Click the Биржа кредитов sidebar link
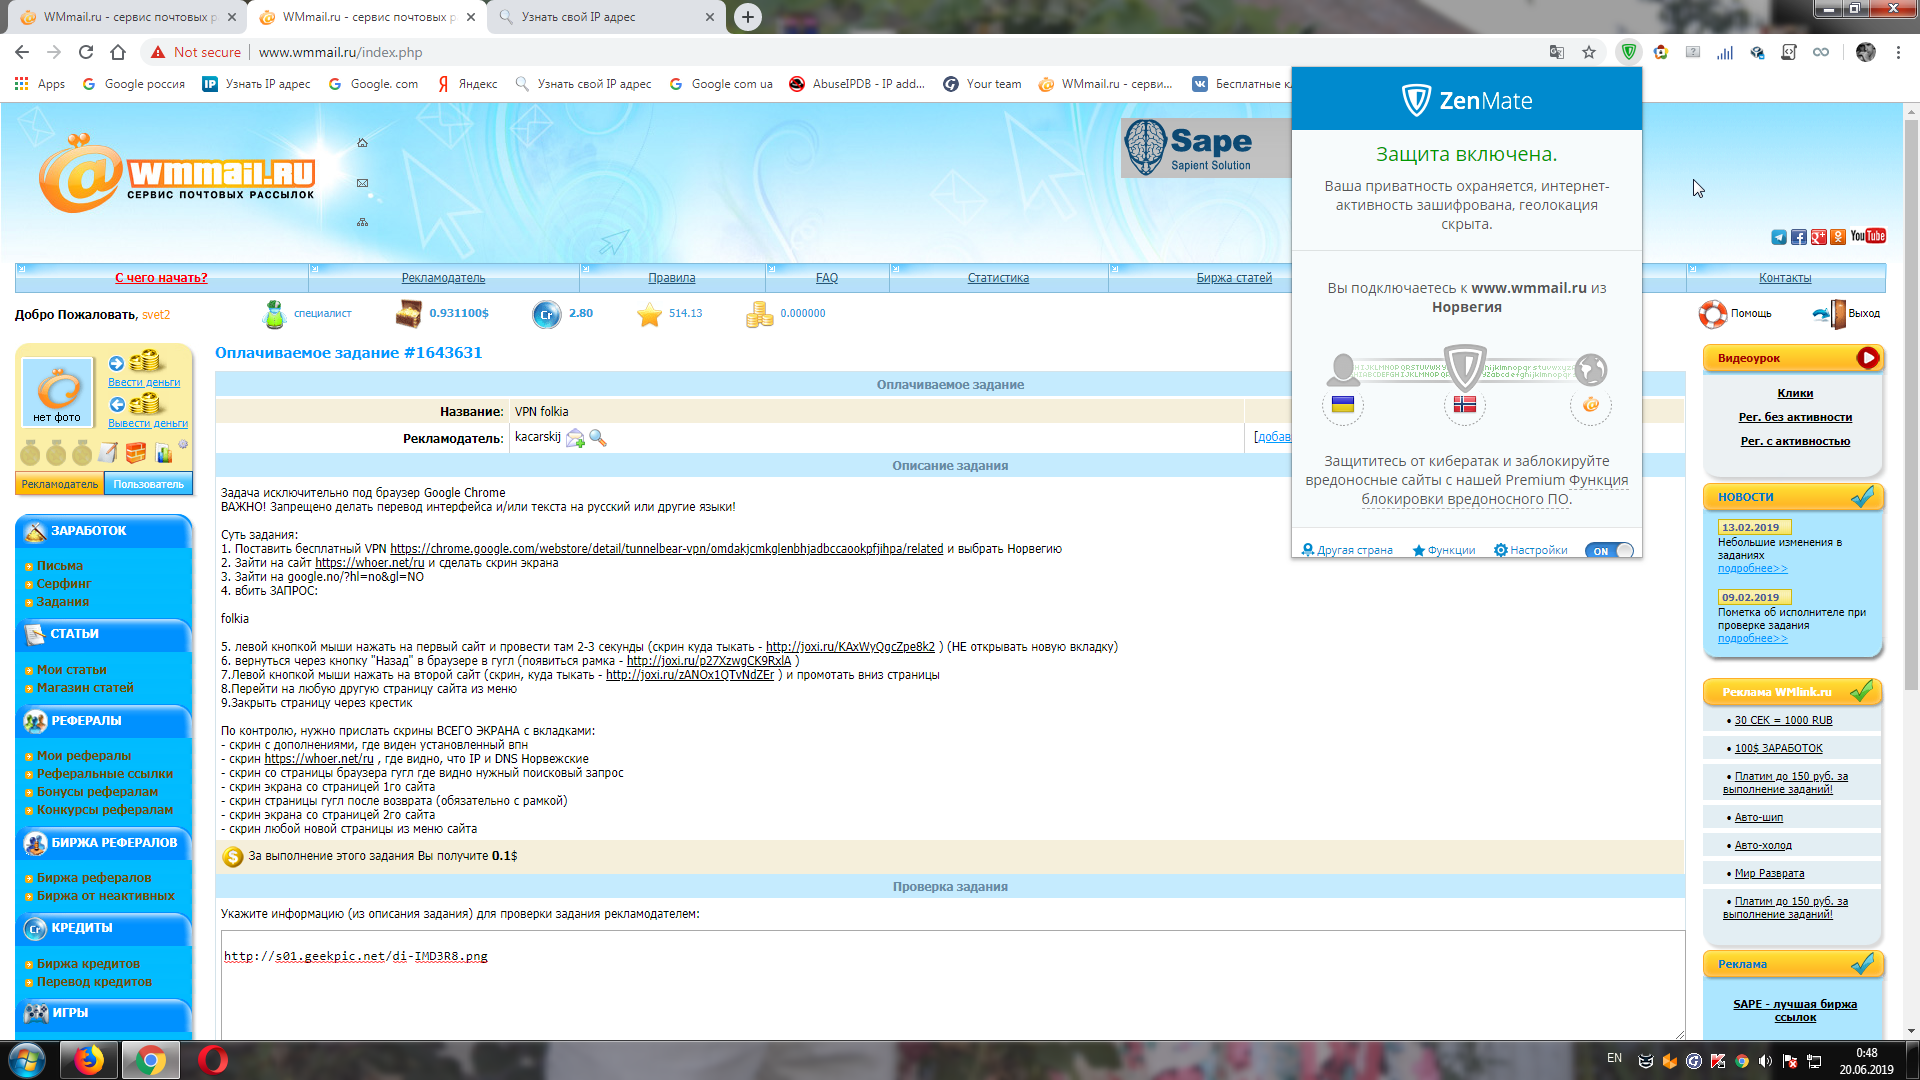Screen dimensions: 1920x1080 click(x=88, y=964)
